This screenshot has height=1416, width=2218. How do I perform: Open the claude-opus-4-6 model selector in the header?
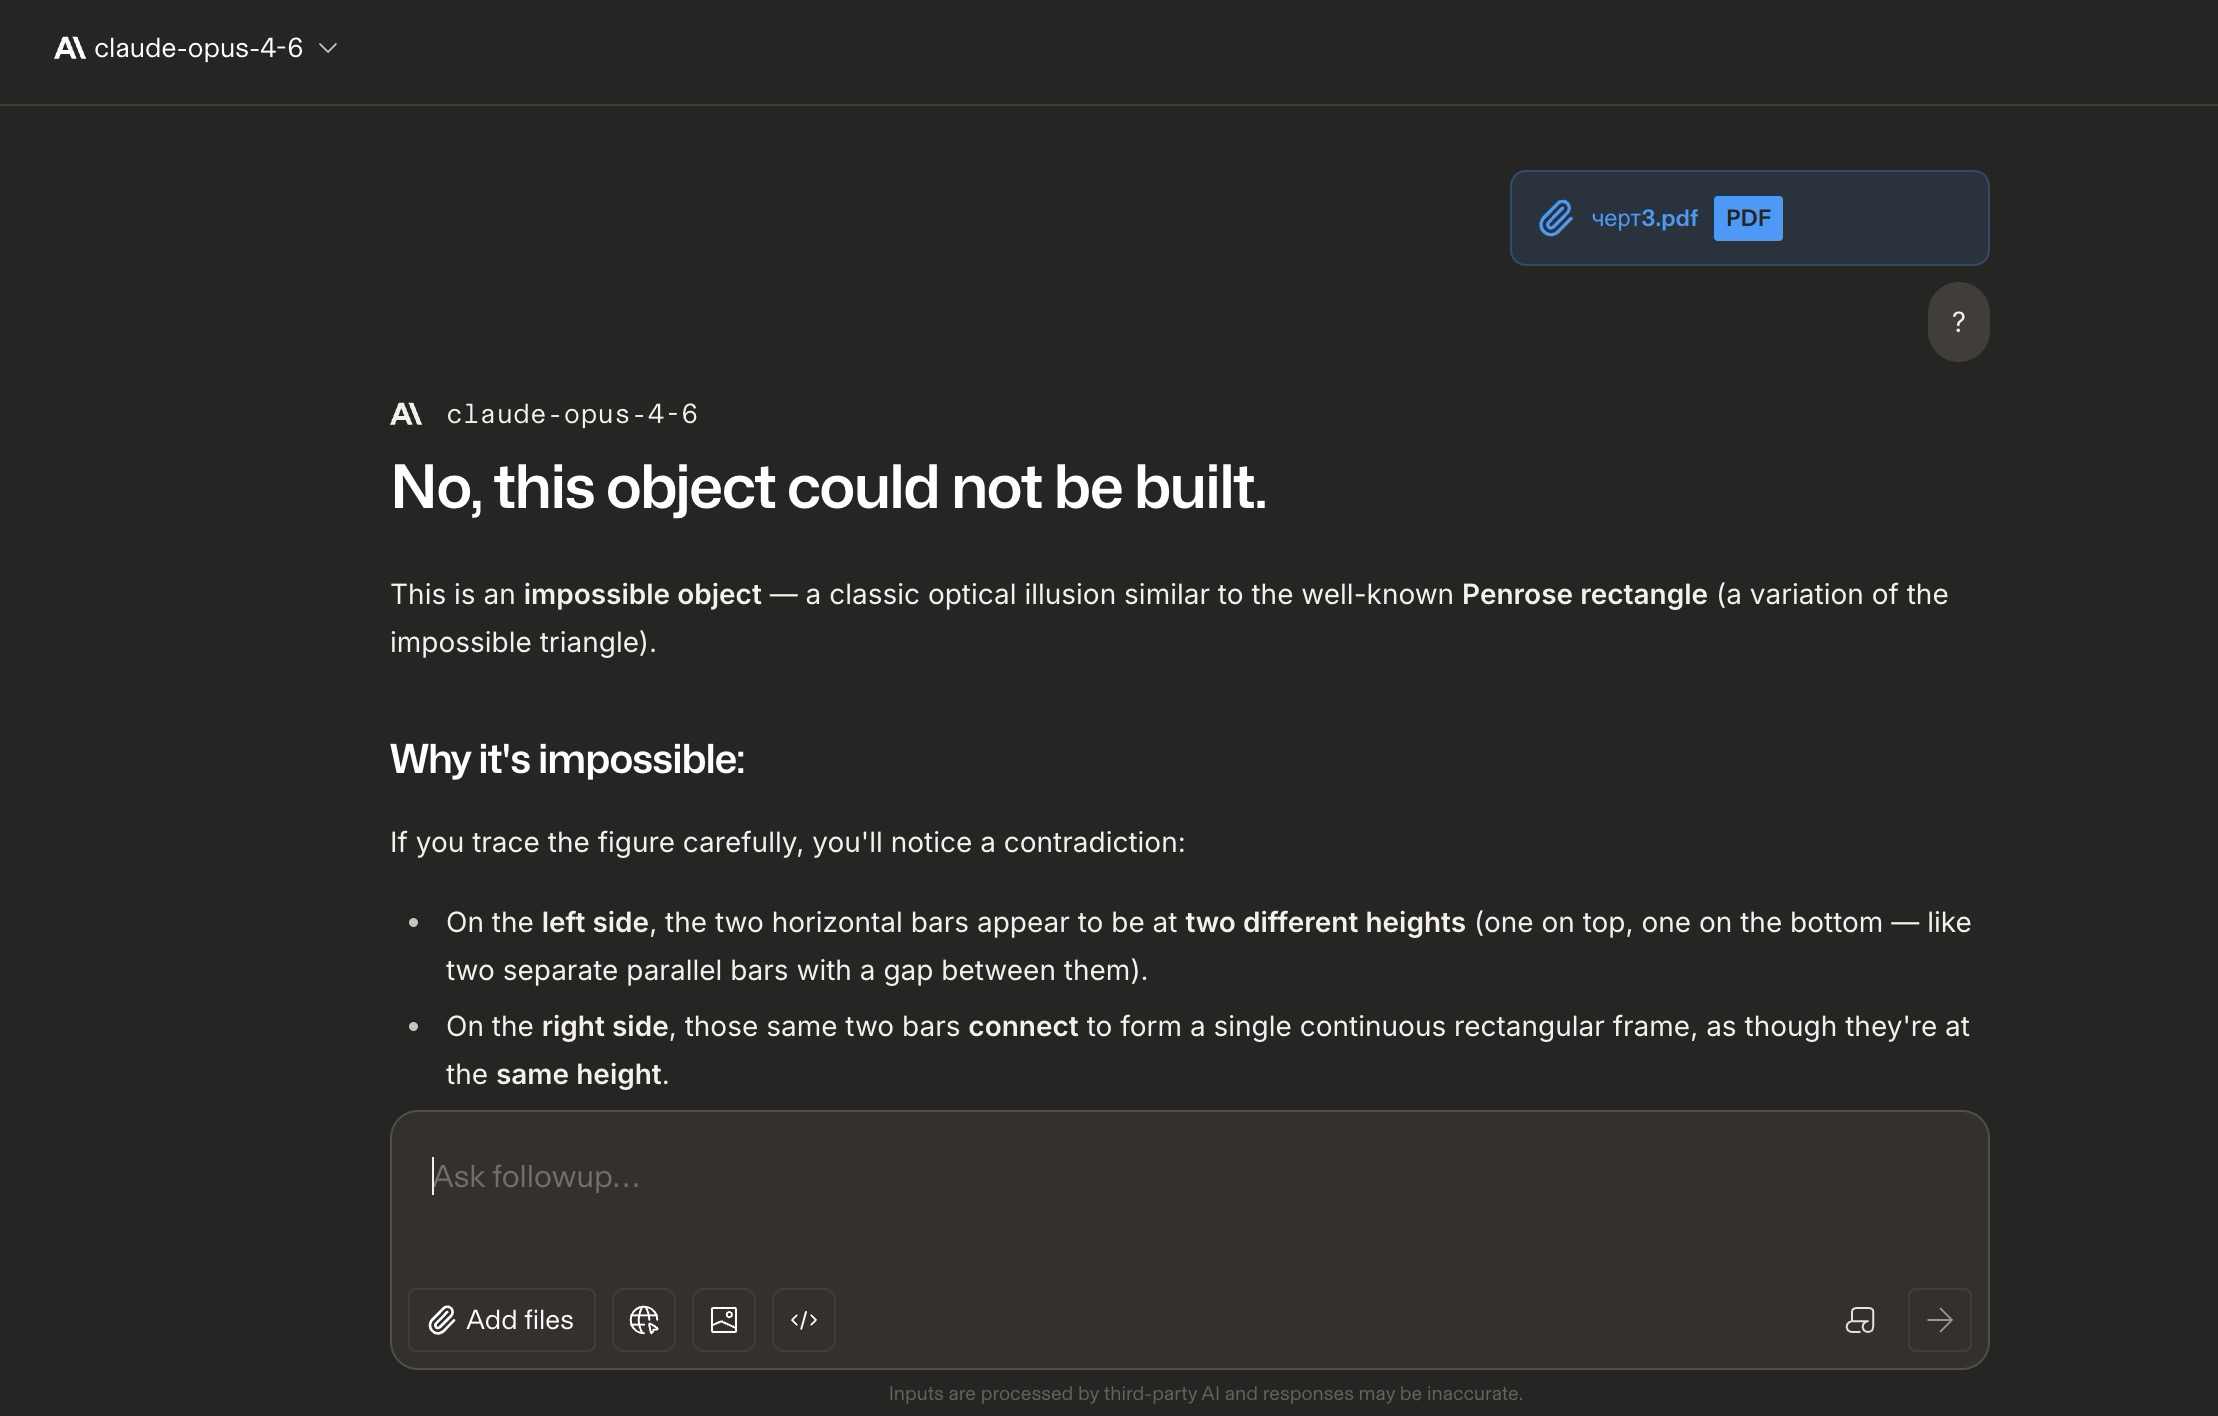tap(198, 48)
